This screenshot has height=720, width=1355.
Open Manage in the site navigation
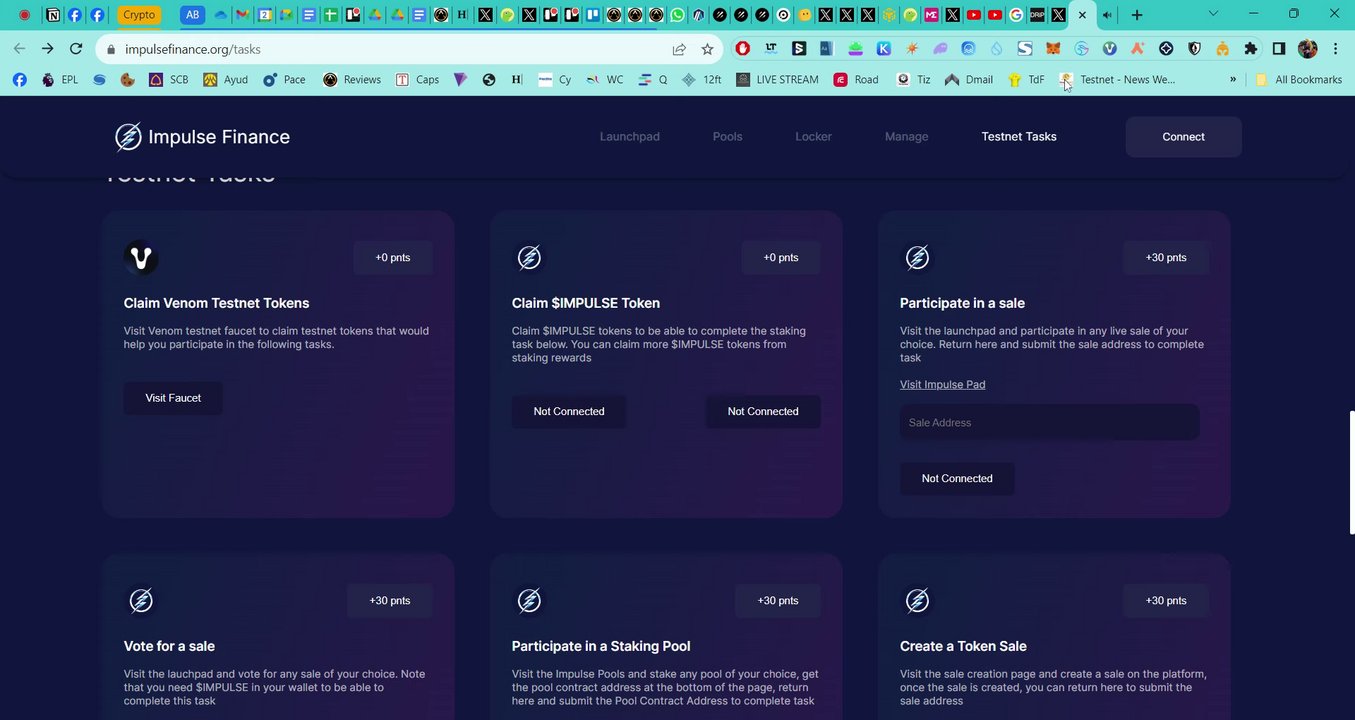coord(907,137)
